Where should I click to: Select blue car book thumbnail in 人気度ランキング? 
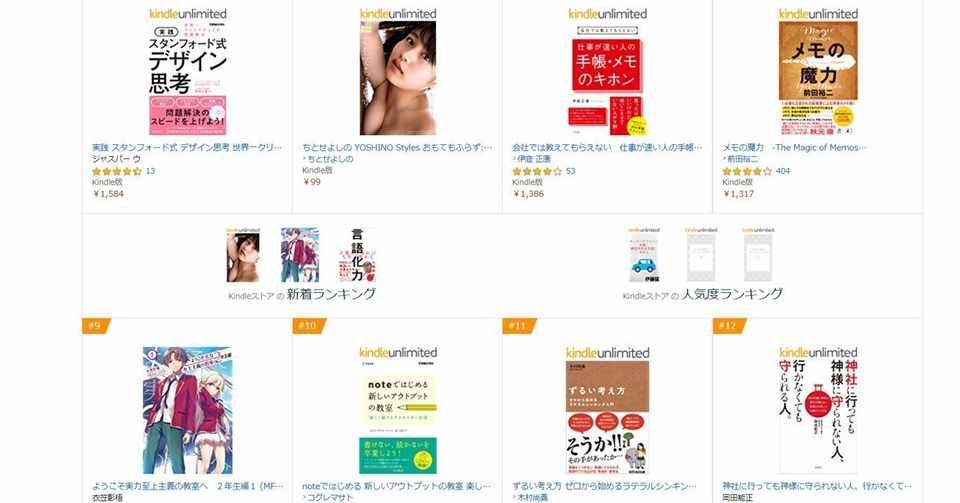pos(643,255)
